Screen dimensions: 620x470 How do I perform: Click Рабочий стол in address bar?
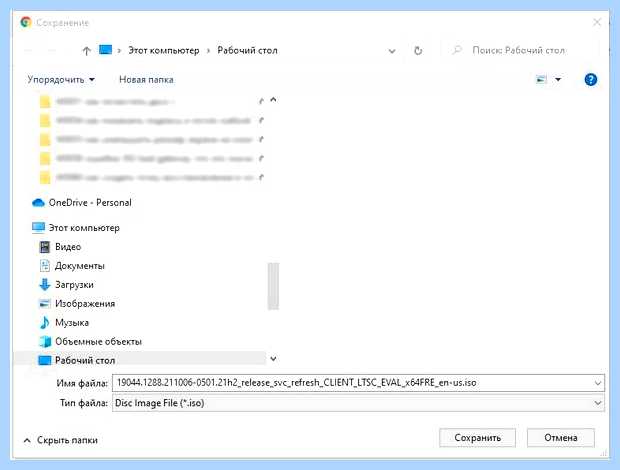pyautogui.click(x=248, y=51)
